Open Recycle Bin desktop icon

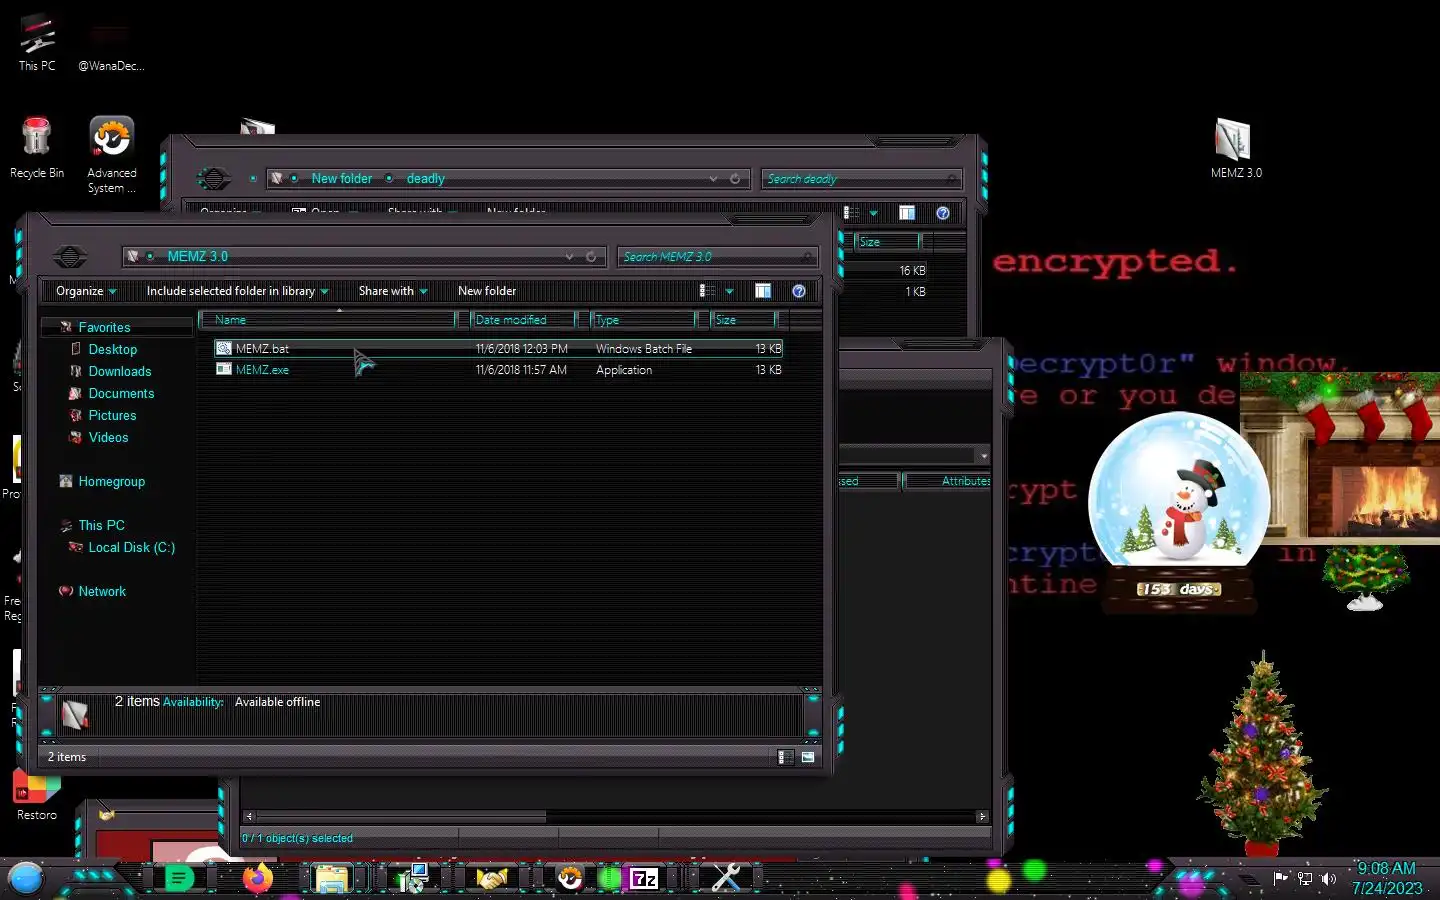(x=37, y=148)
